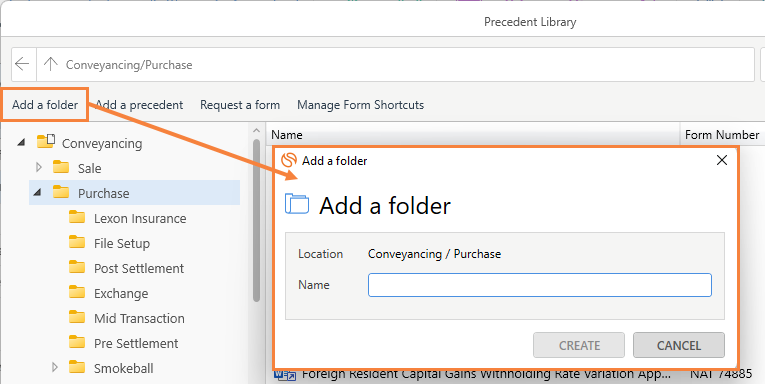Click the folder tree vertical scrollbar
Viewport: 765px width, 384px height.
pos(257,220)
